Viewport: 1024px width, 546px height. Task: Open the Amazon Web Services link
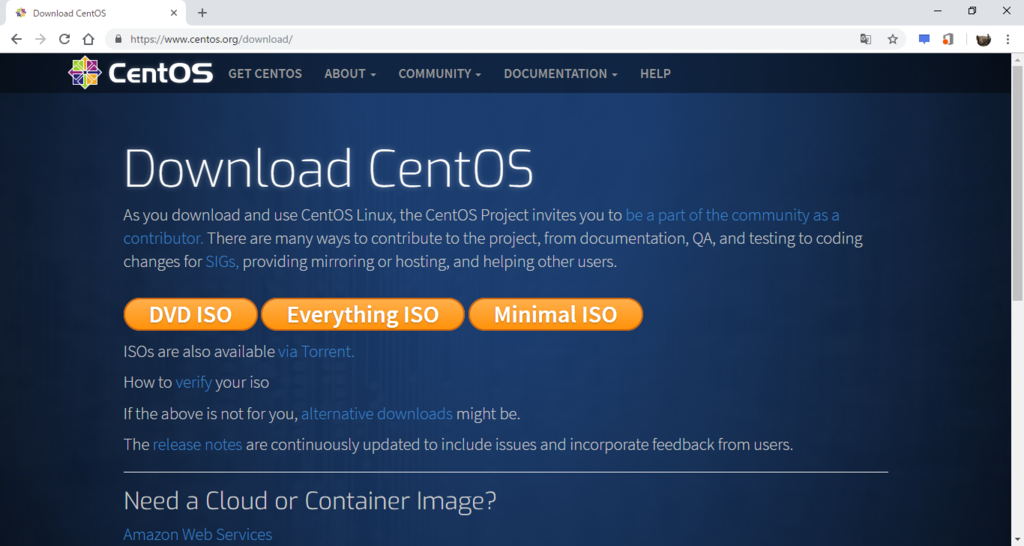click(x=197, y=534)
